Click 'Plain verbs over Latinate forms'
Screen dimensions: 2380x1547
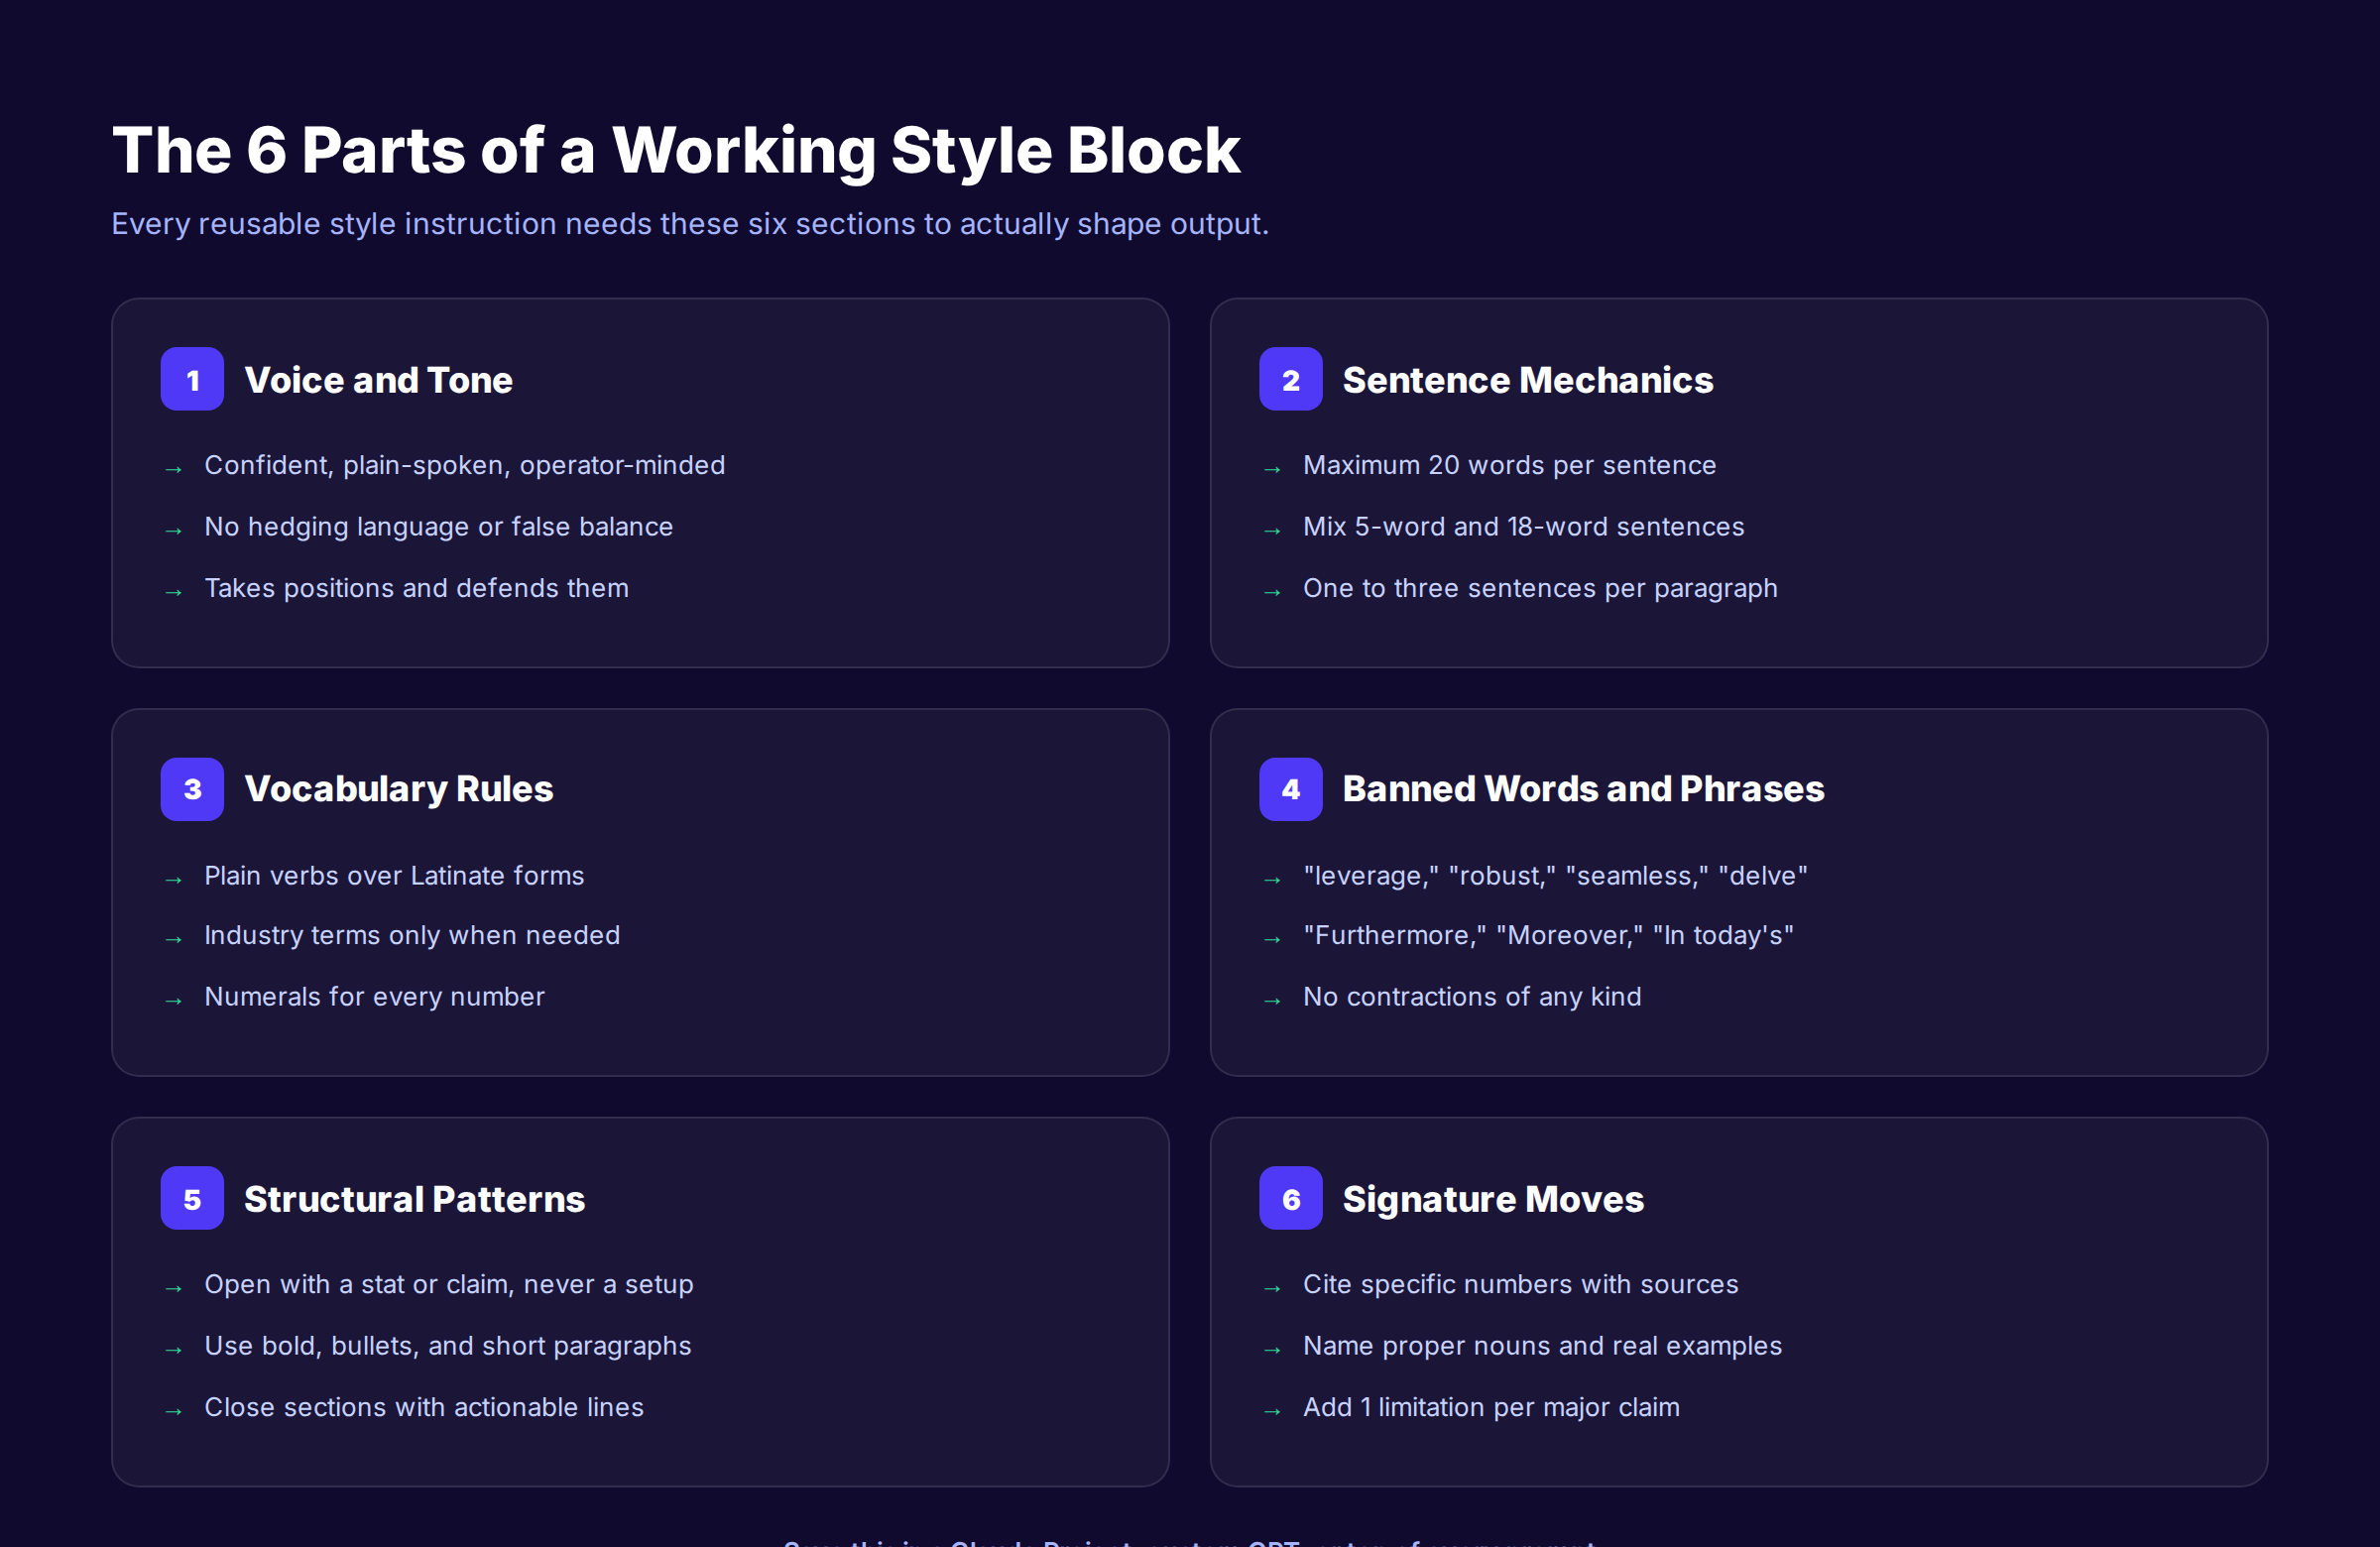pos(394,876)
